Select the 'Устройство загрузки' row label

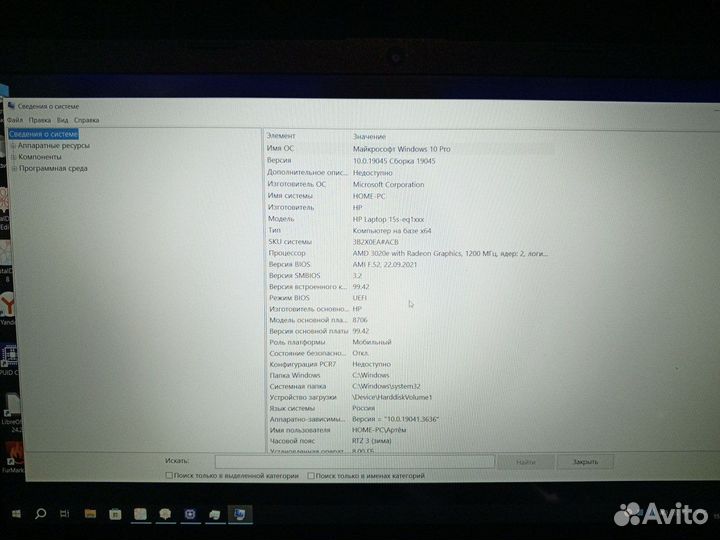[303, 397]
